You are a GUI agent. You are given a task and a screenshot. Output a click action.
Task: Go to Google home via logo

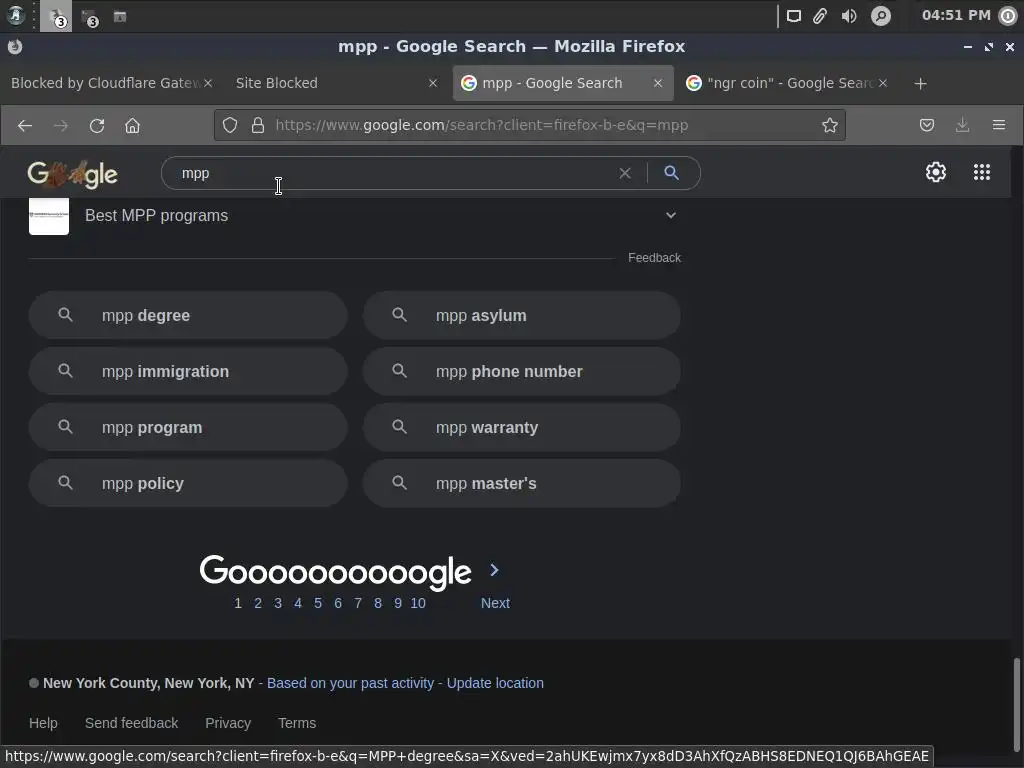[x=72, y=174]
